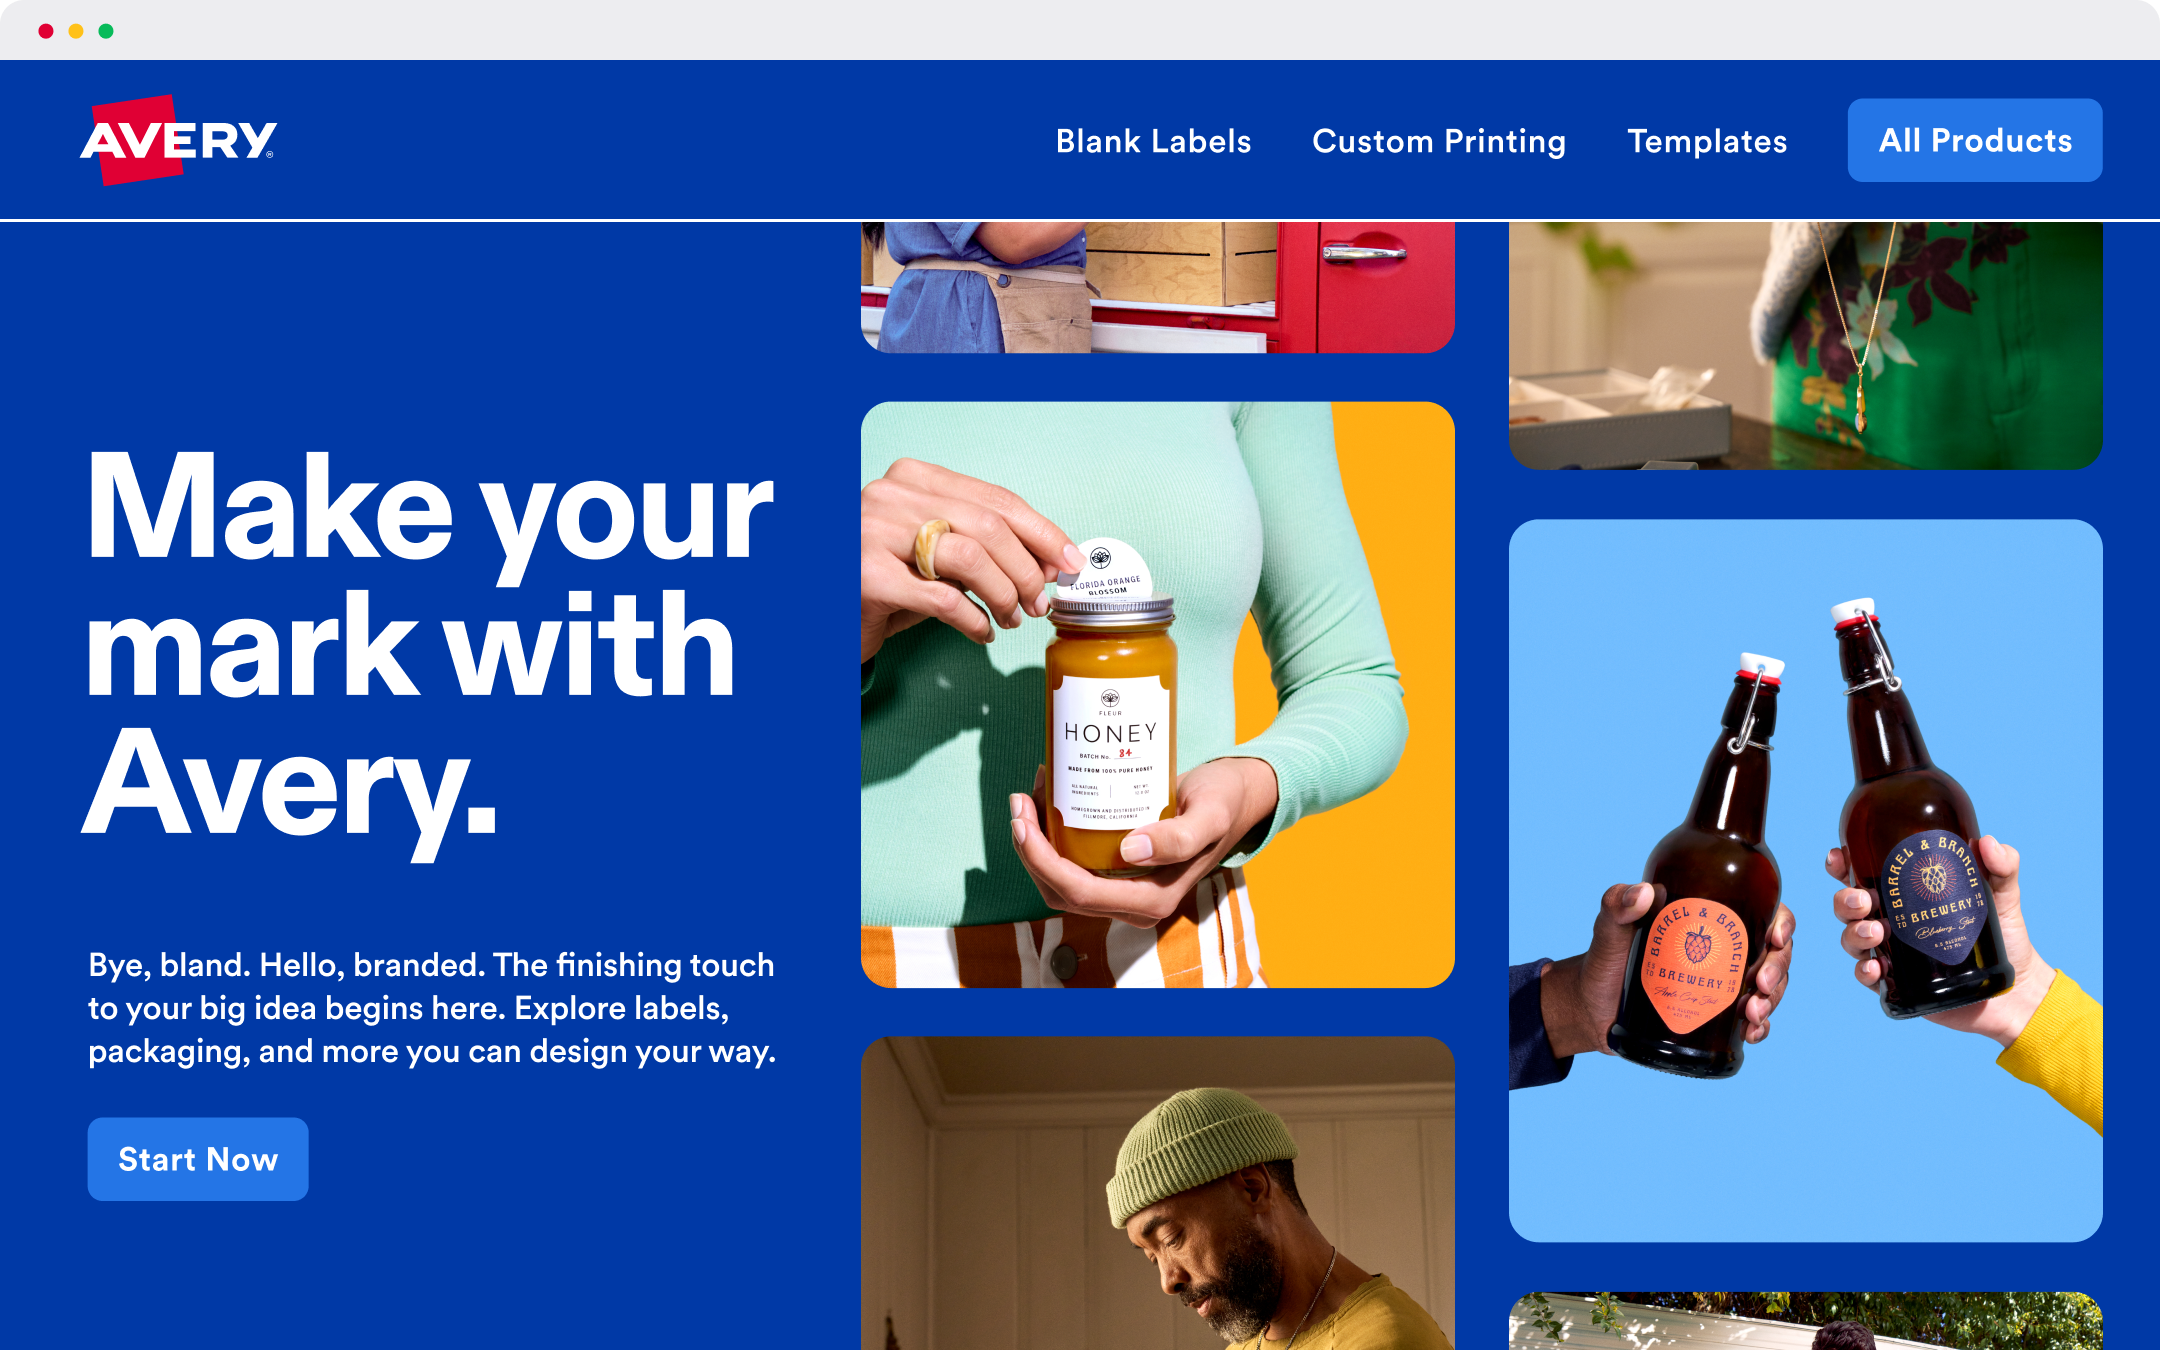The width and height of the screenshot is (2160, 1350).
Task: Select the man in green beanie photo
Action: pyautogui.click(x=1158, y=1193)
